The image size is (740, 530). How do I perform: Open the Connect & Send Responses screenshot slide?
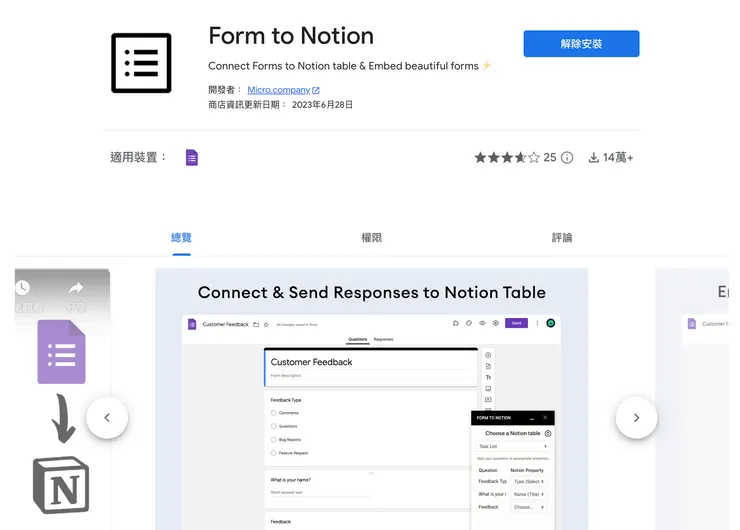click(371, 399)
